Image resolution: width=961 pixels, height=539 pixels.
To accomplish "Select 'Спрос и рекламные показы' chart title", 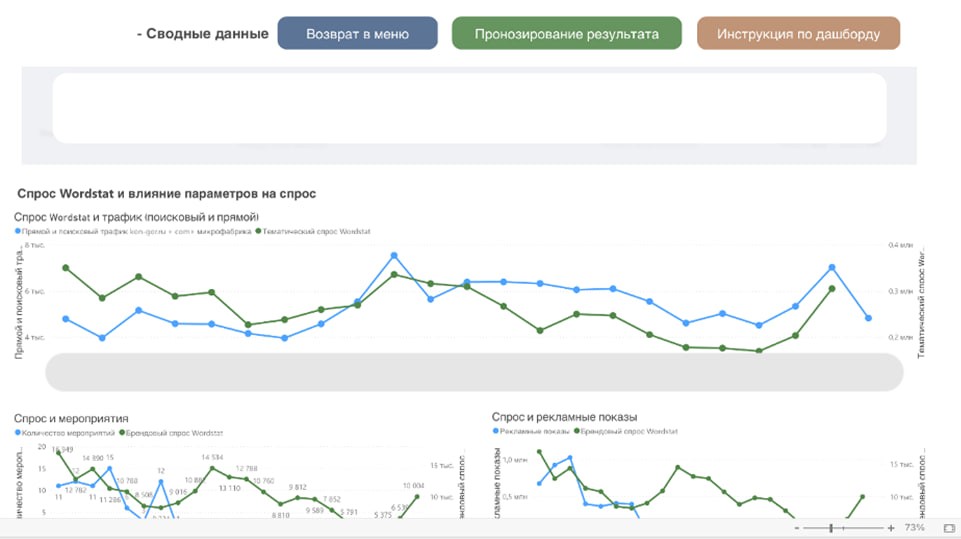I will (564, 417).
